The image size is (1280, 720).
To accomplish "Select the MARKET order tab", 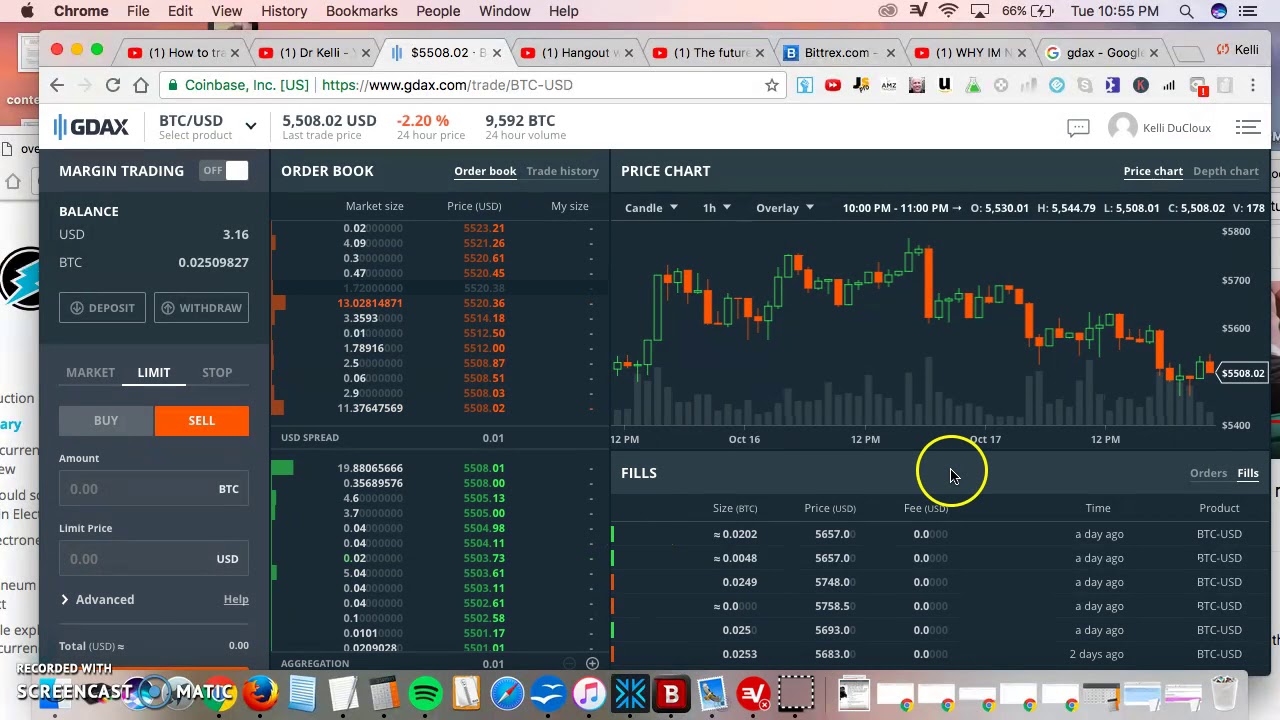I will [90, 372].
